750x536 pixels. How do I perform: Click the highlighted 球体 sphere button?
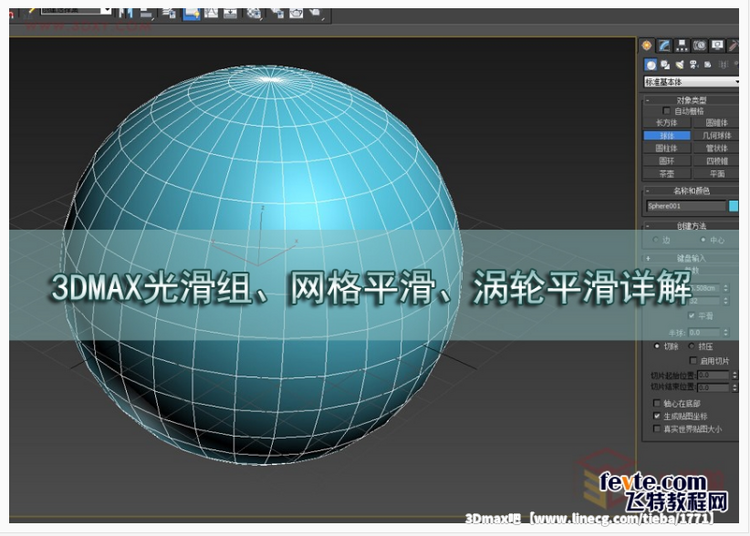coord(666,136)
